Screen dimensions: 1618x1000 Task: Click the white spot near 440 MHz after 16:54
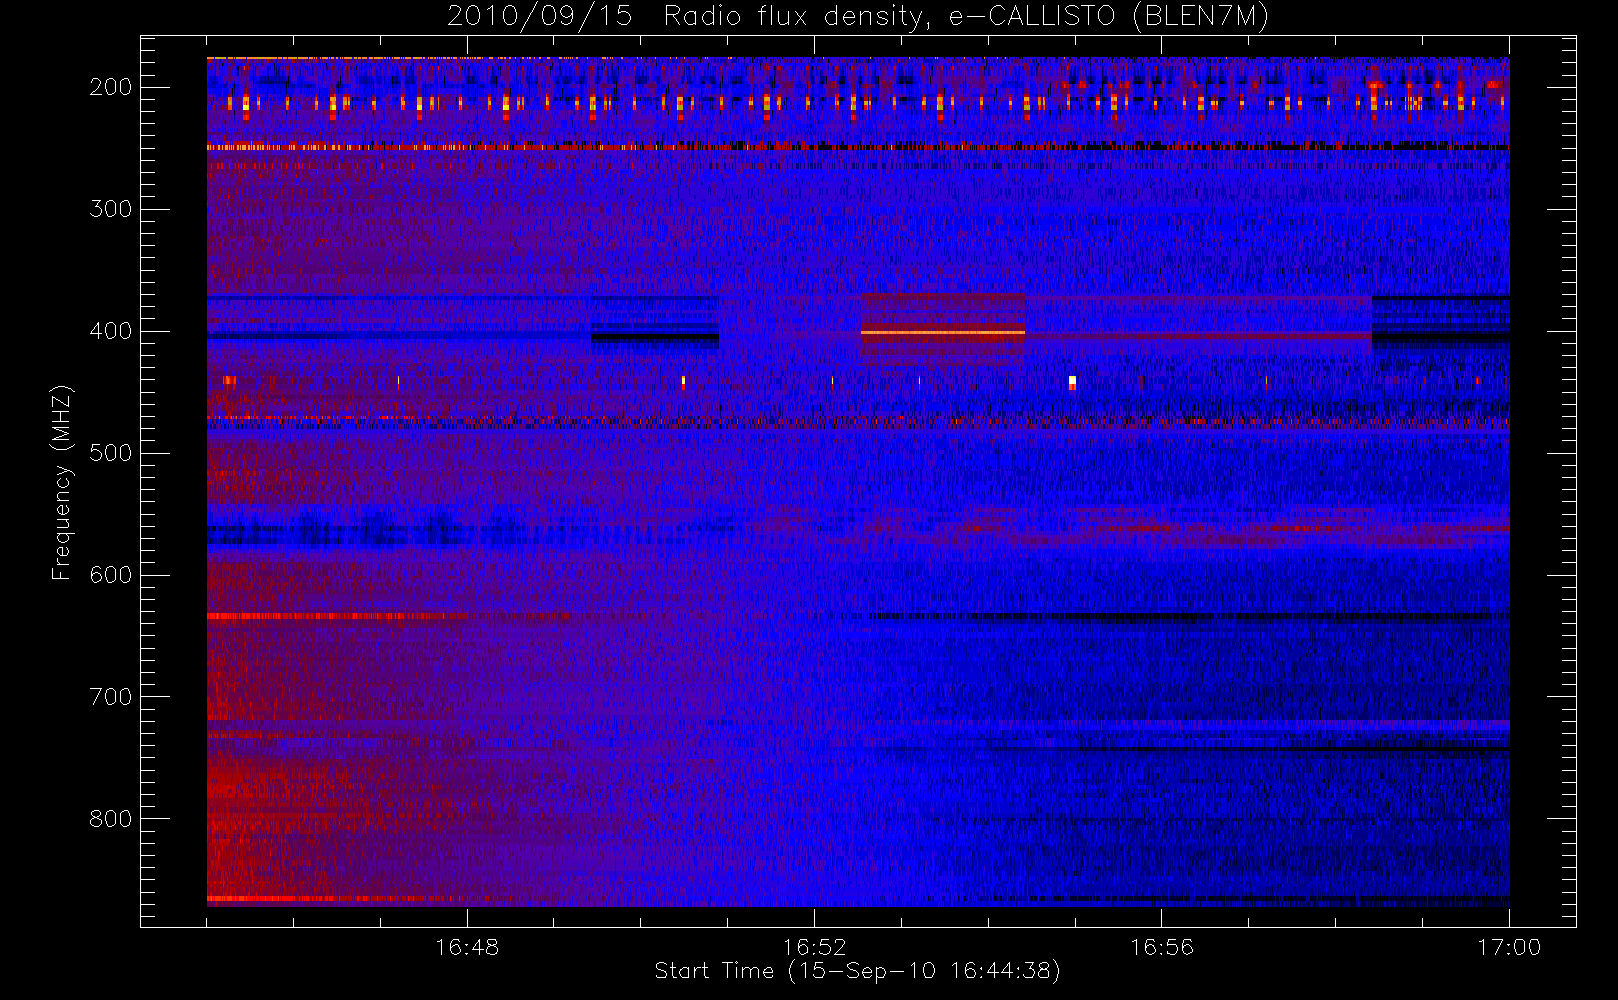click(x=1072, y=382)
